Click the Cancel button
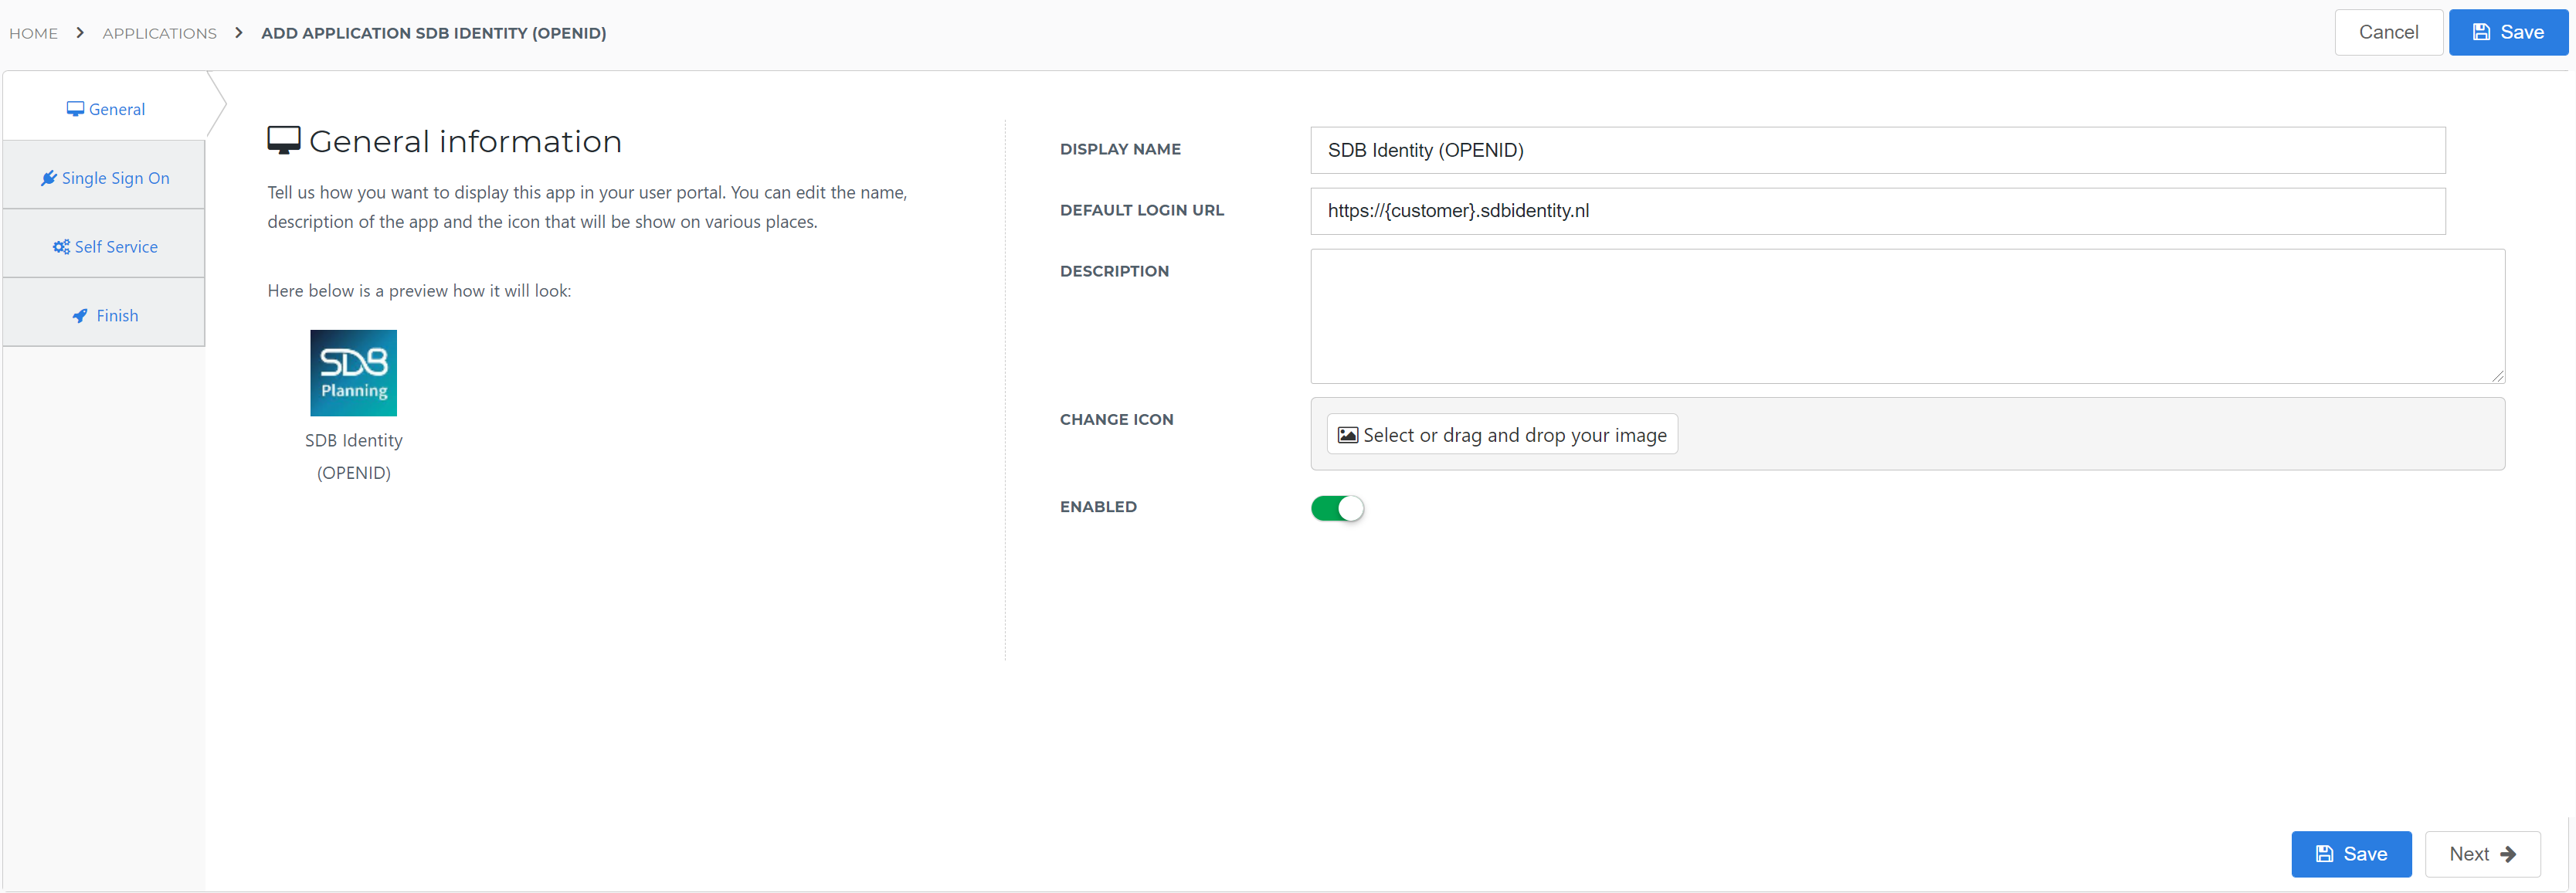 tap(2388, 32)
